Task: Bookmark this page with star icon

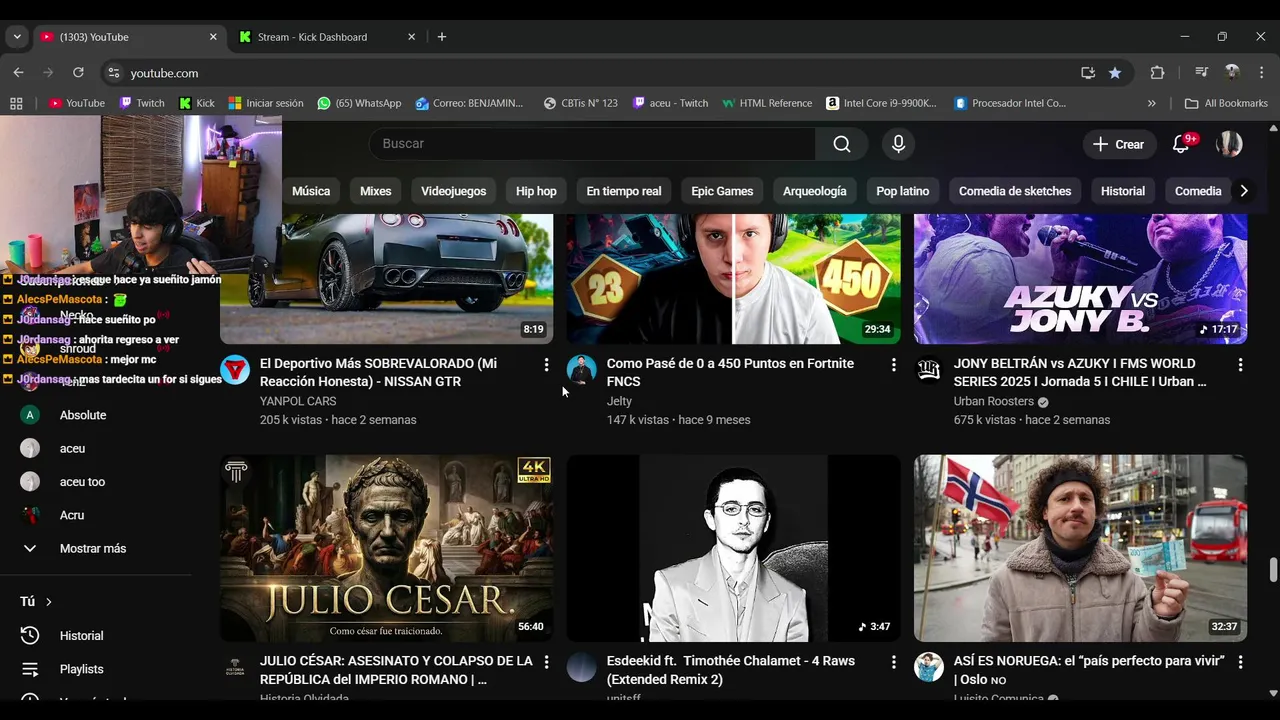Action: [x=1115, y=73]
